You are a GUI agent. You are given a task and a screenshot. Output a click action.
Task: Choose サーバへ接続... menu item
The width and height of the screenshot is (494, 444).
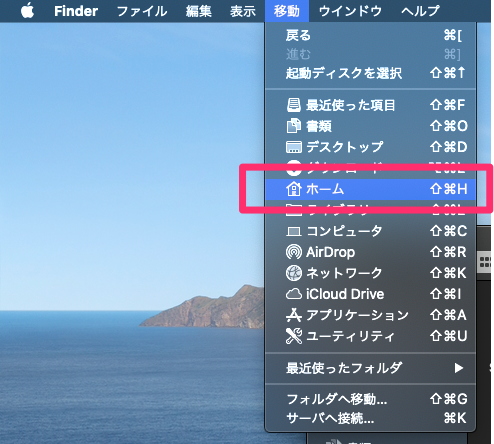[370, 418]
